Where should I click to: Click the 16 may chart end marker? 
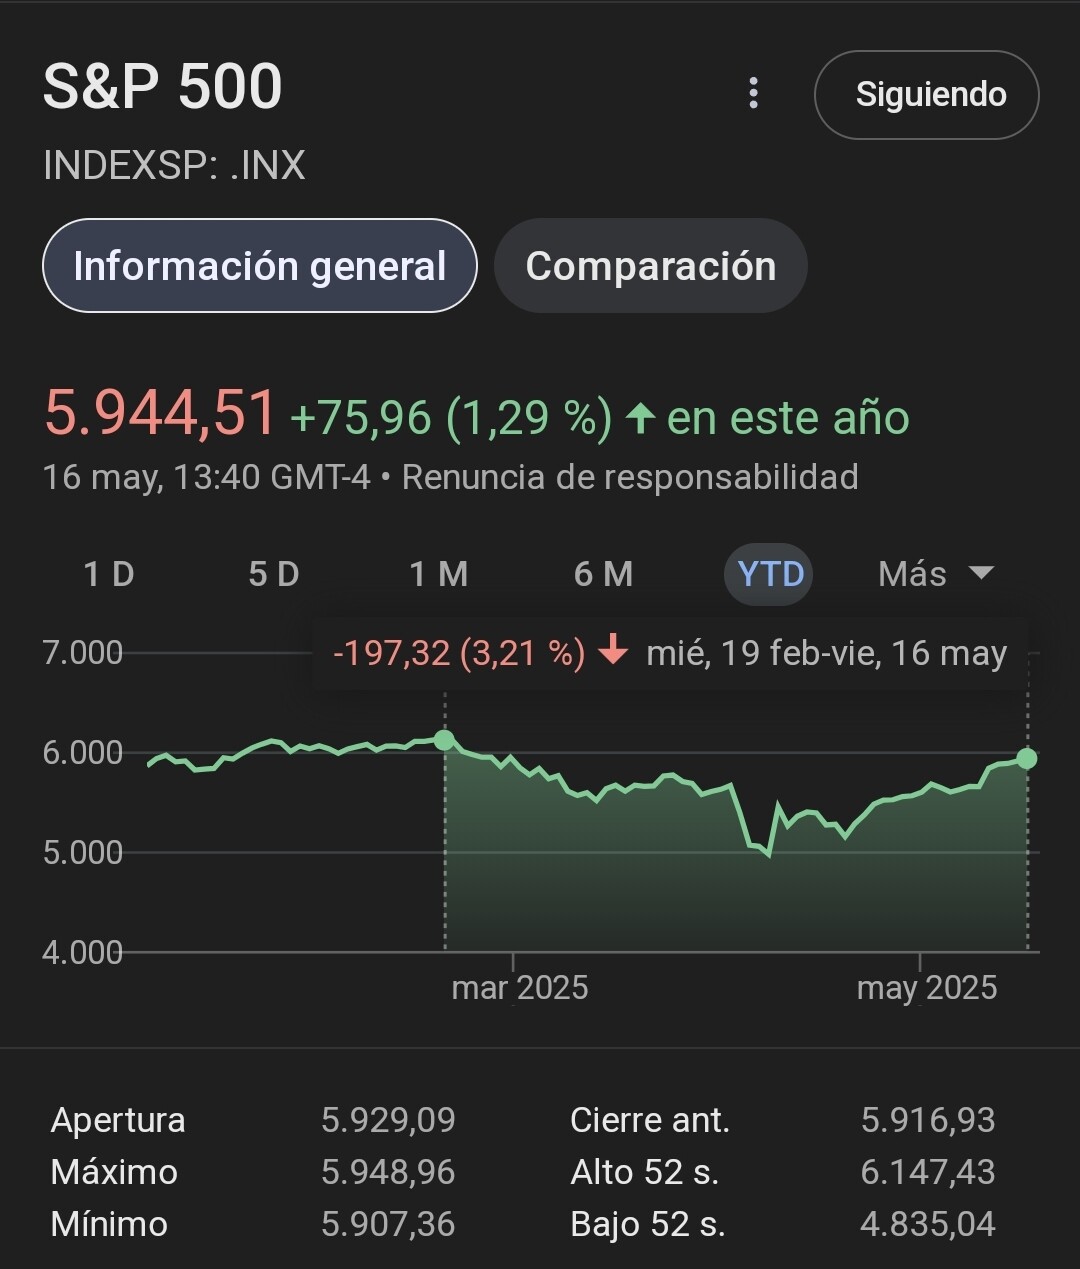1027,758
